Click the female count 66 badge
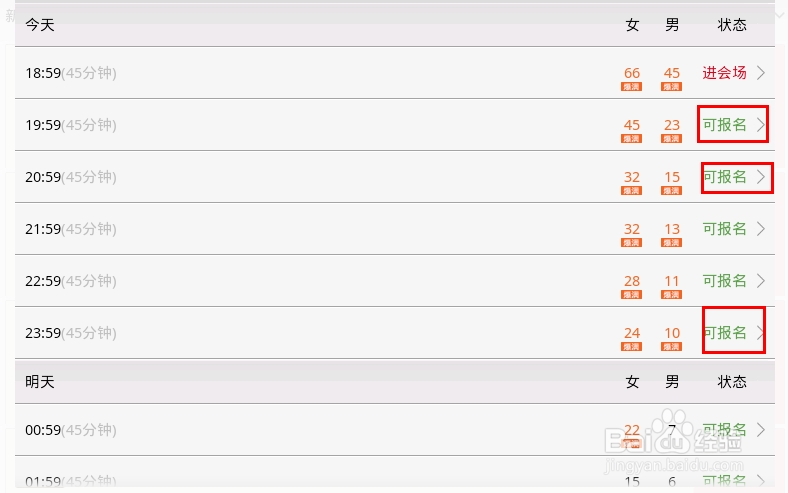 [x=632, y=76]
